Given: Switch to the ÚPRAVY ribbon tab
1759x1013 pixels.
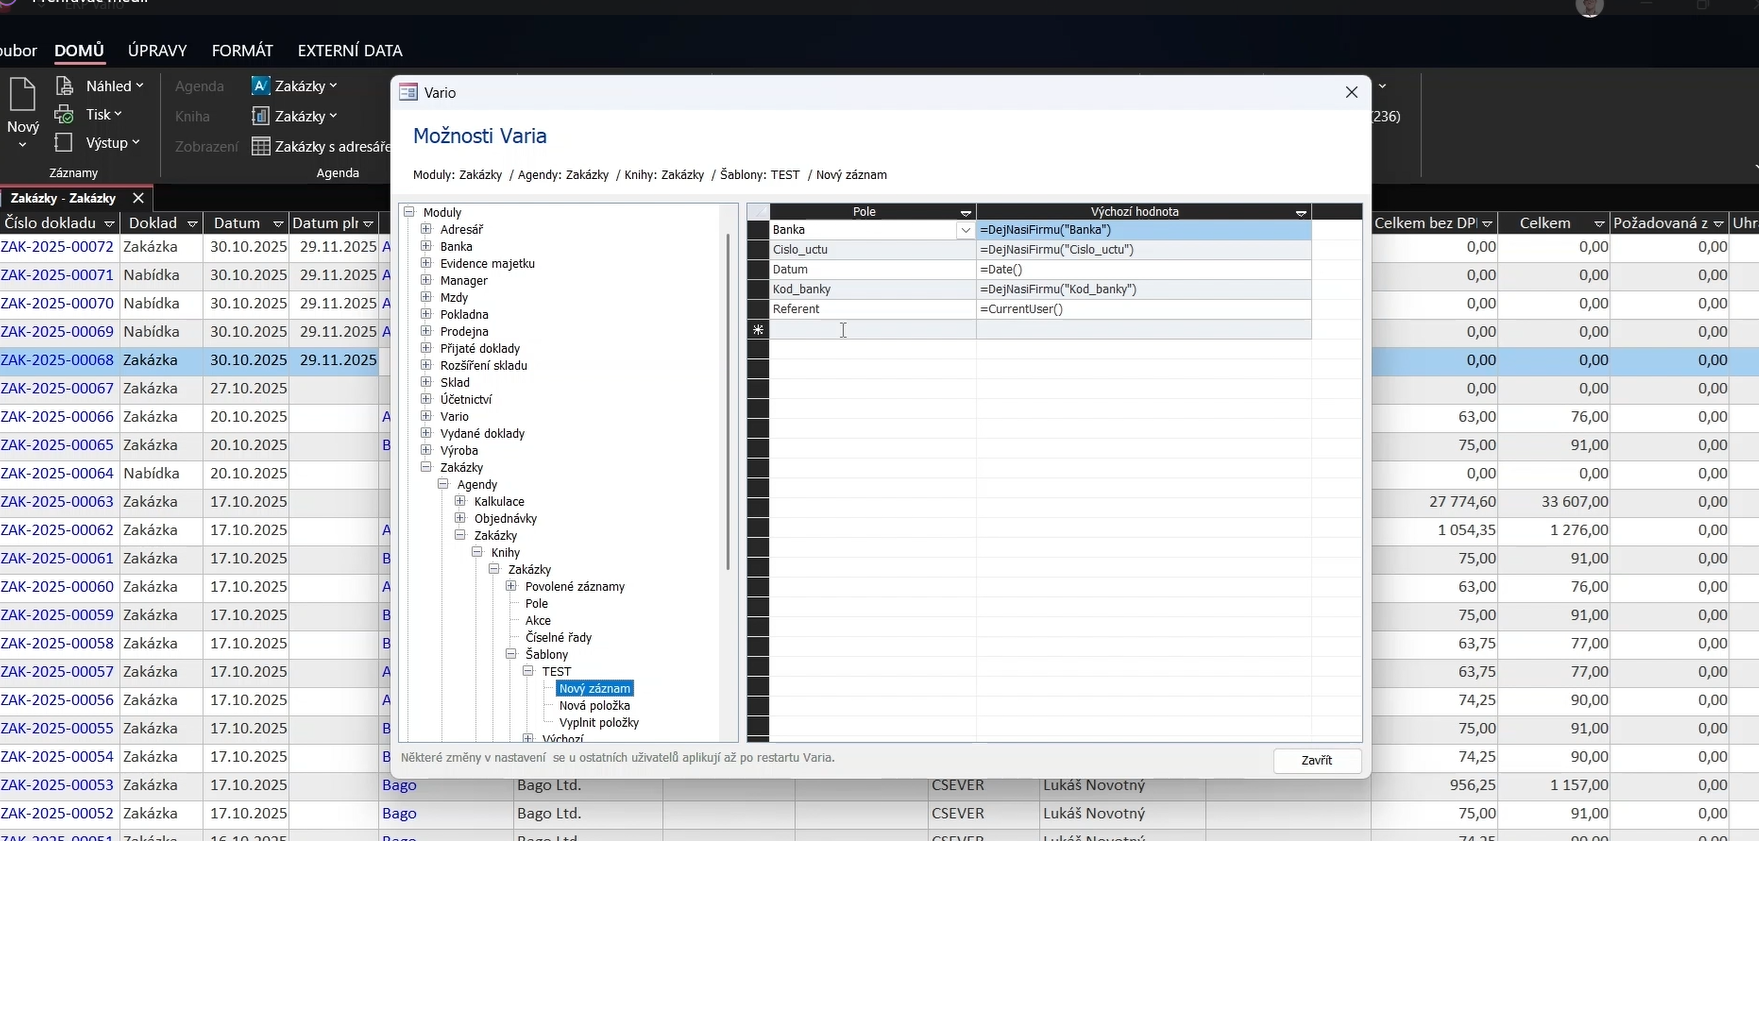Looking at the screenshot, I should 157,50.
